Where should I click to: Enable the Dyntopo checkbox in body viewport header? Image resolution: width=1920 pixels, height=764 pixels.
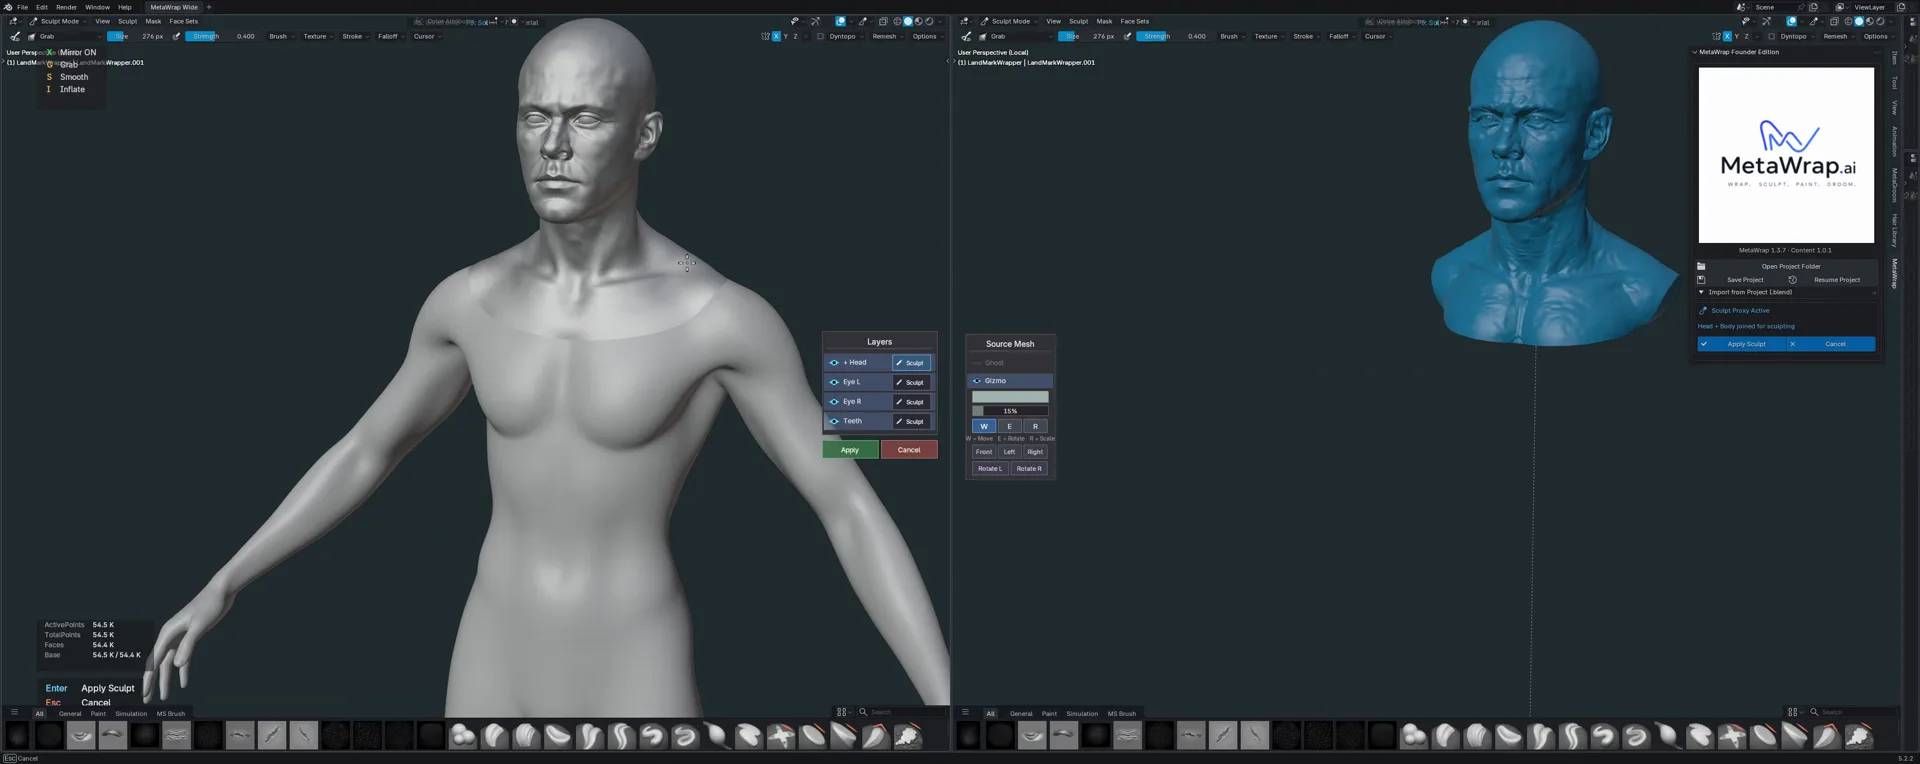[x=820, y=36]
